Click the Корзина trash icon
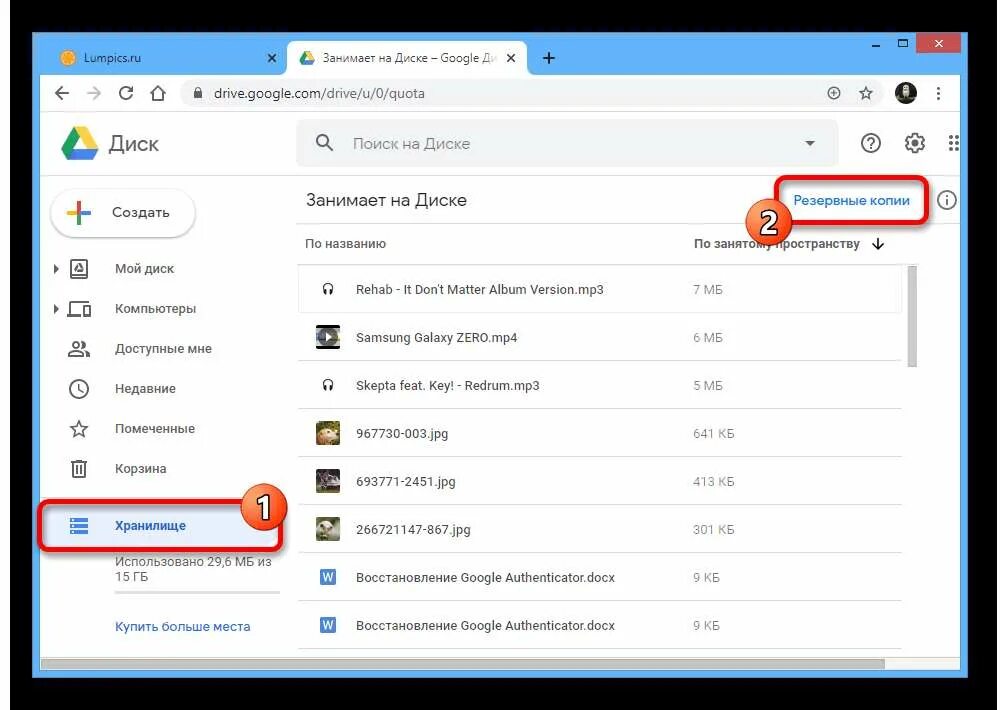Viewport: 1000px width, 710px height. pyautogui.click(x=79, y=469)
